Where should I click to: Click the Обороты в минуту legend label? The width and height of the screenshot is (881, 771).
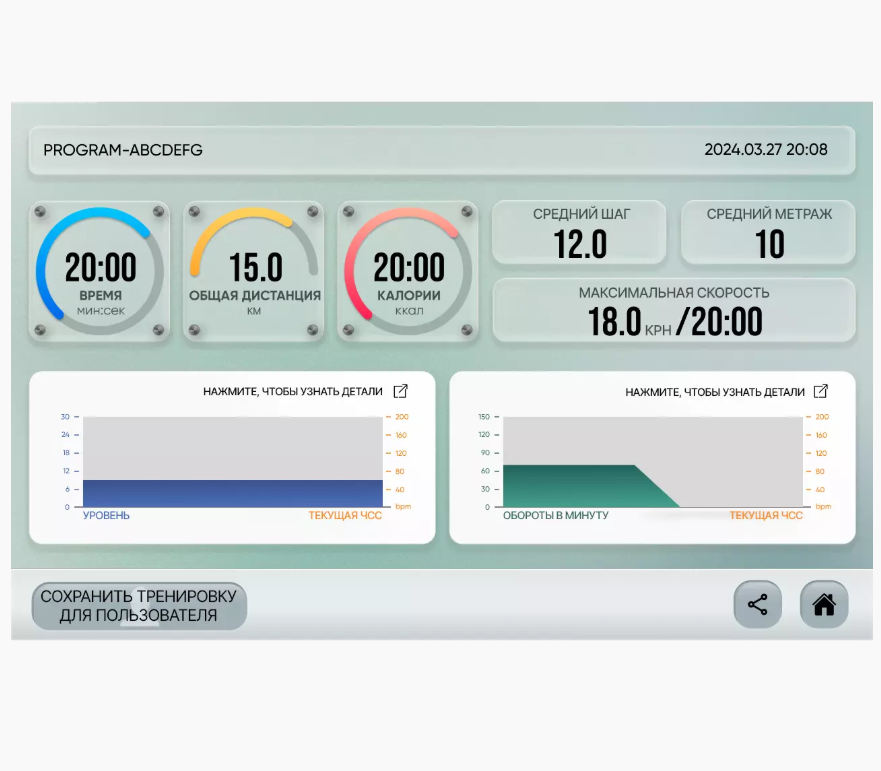(x=555, y=516)
